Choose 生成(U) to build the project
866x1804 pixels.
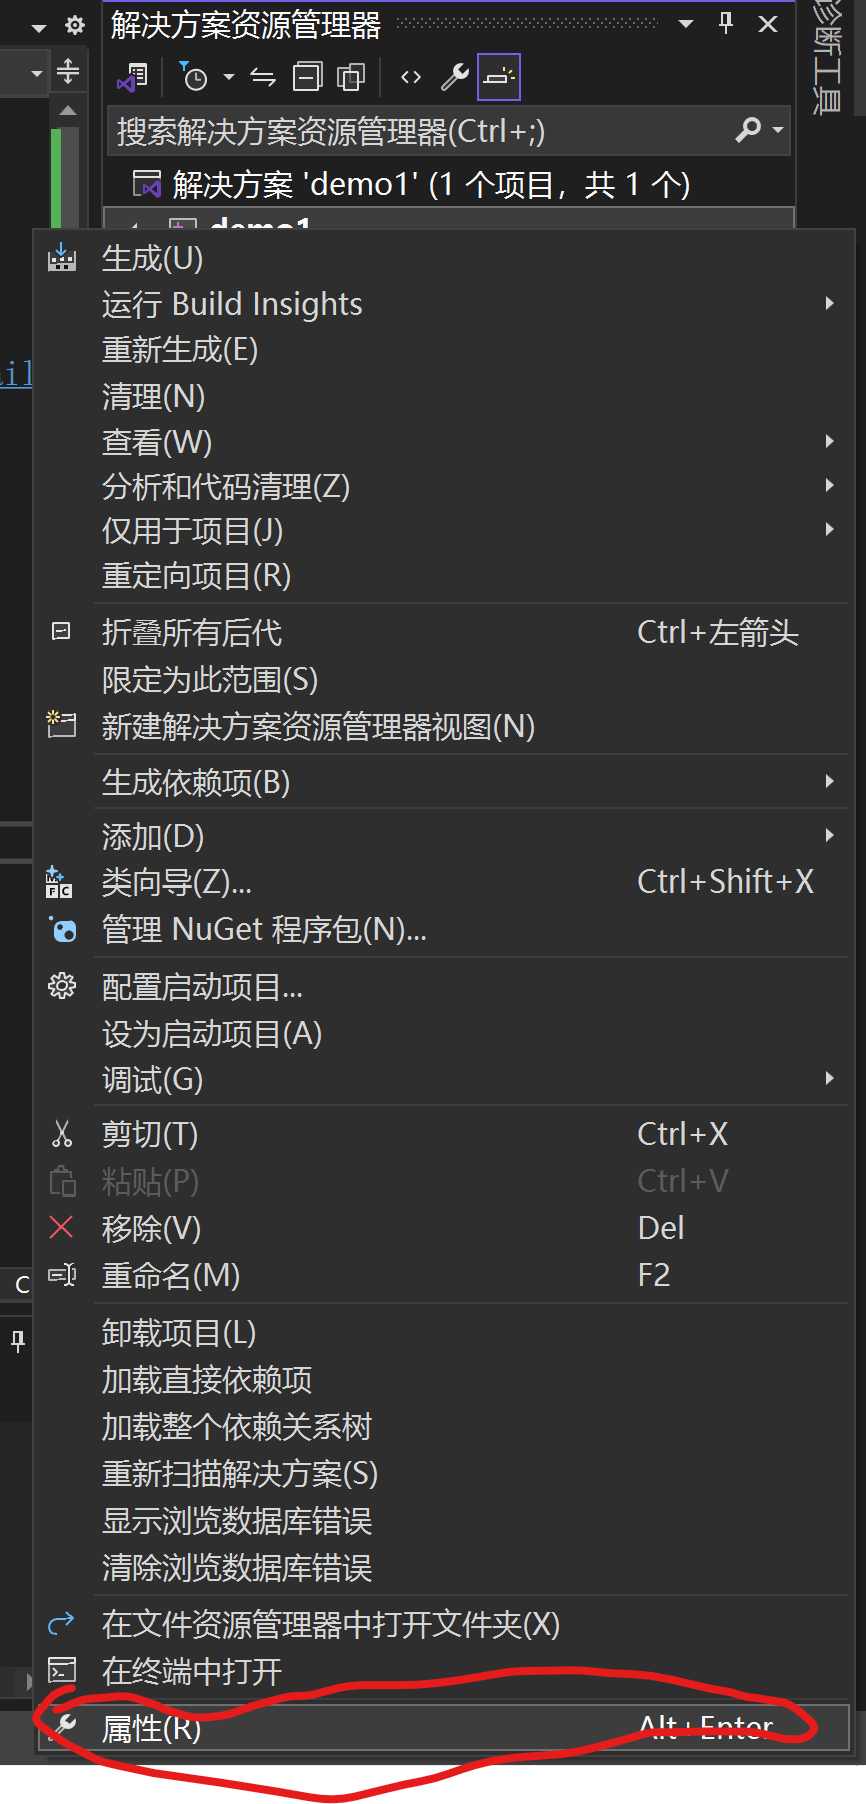coord(152,259)
